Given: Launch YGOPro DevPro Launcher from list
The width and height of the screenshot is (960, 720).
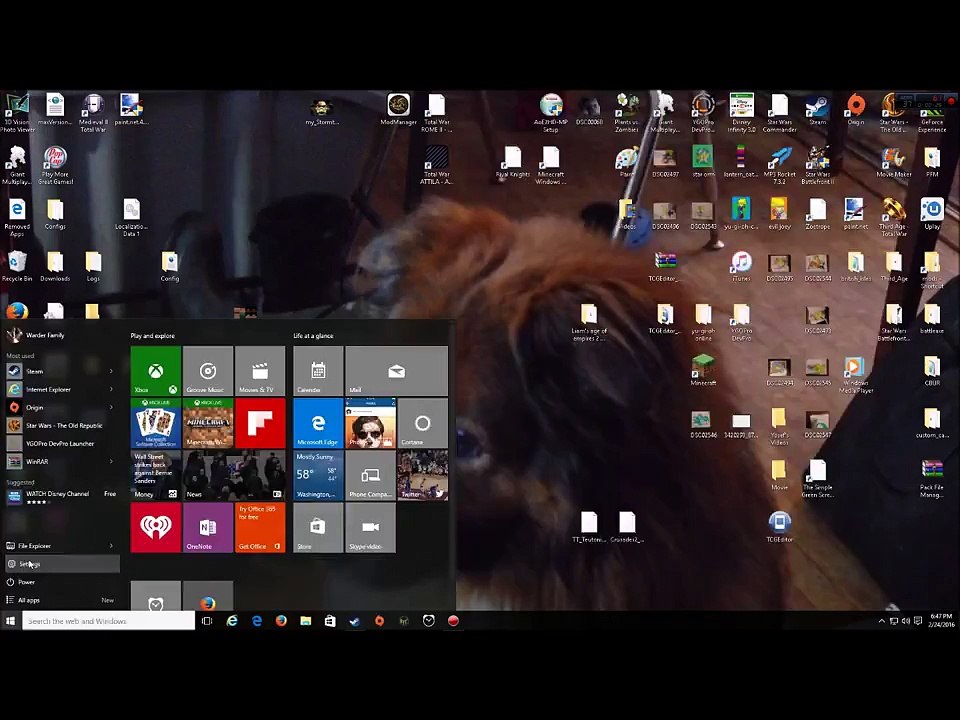Looking at the screenshot, I should pyautogui.click(x=62, y=443).
